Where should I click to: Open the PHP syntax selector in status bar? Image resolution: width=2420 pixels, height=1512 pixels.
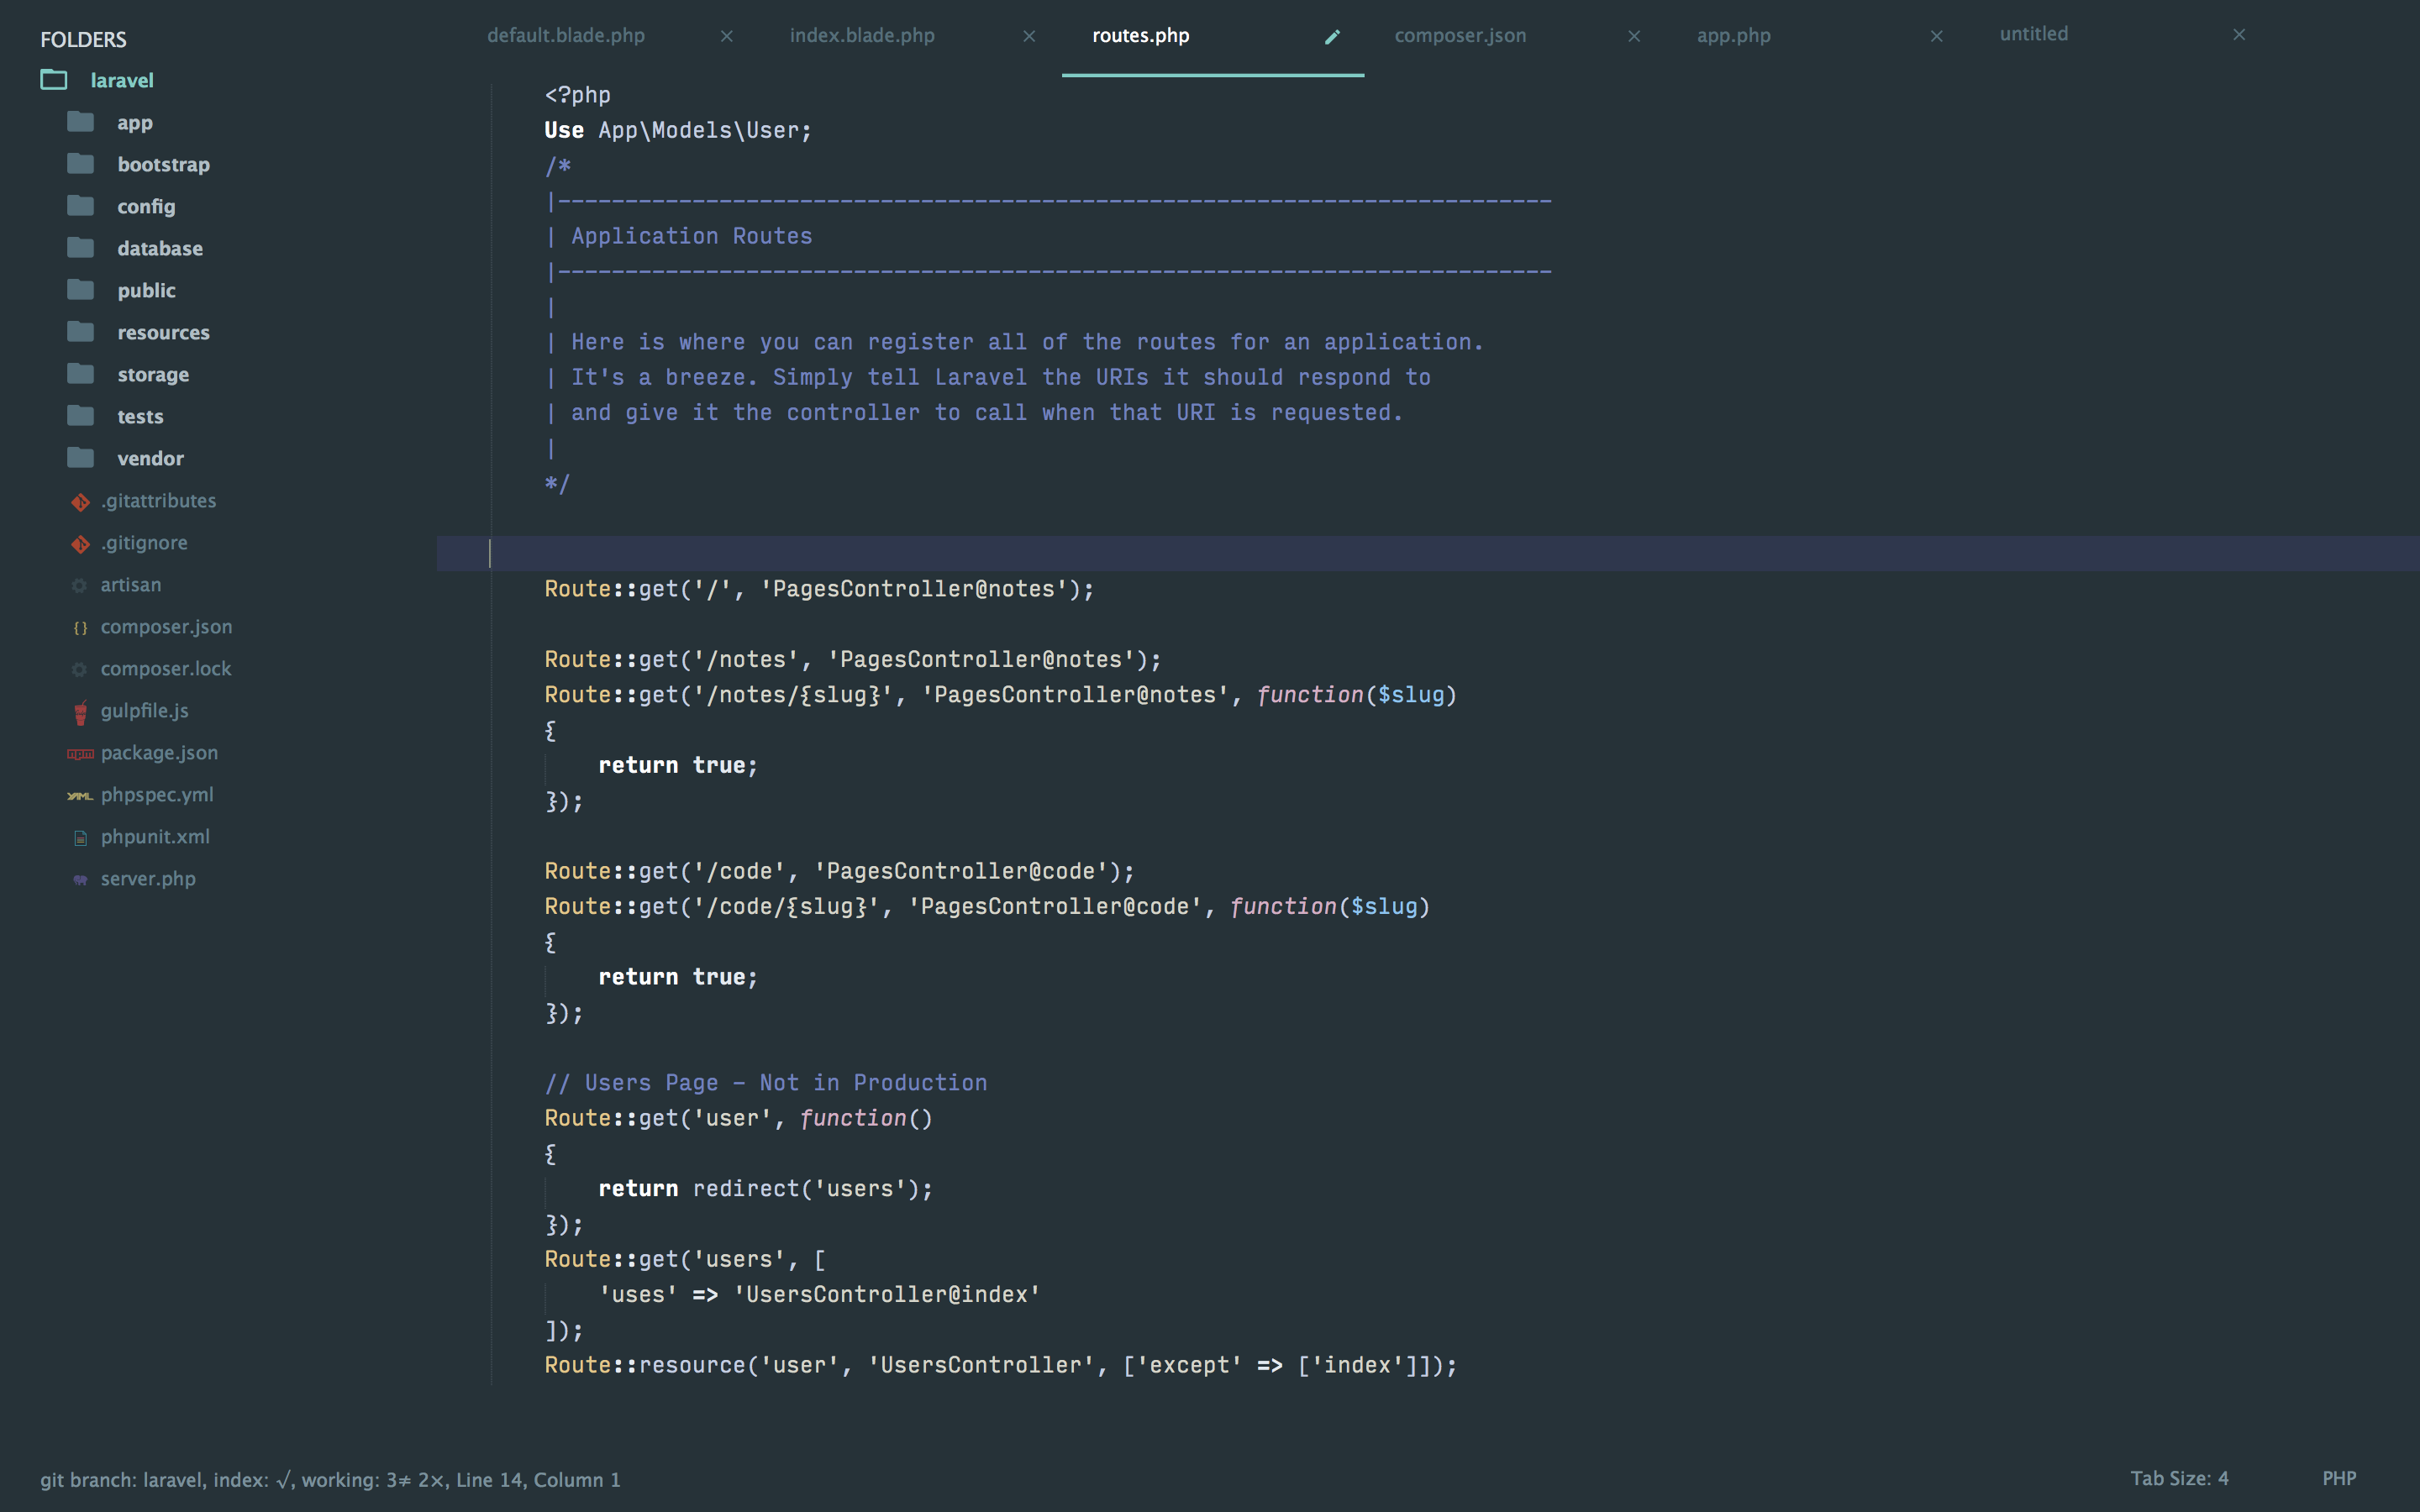2339,1478
